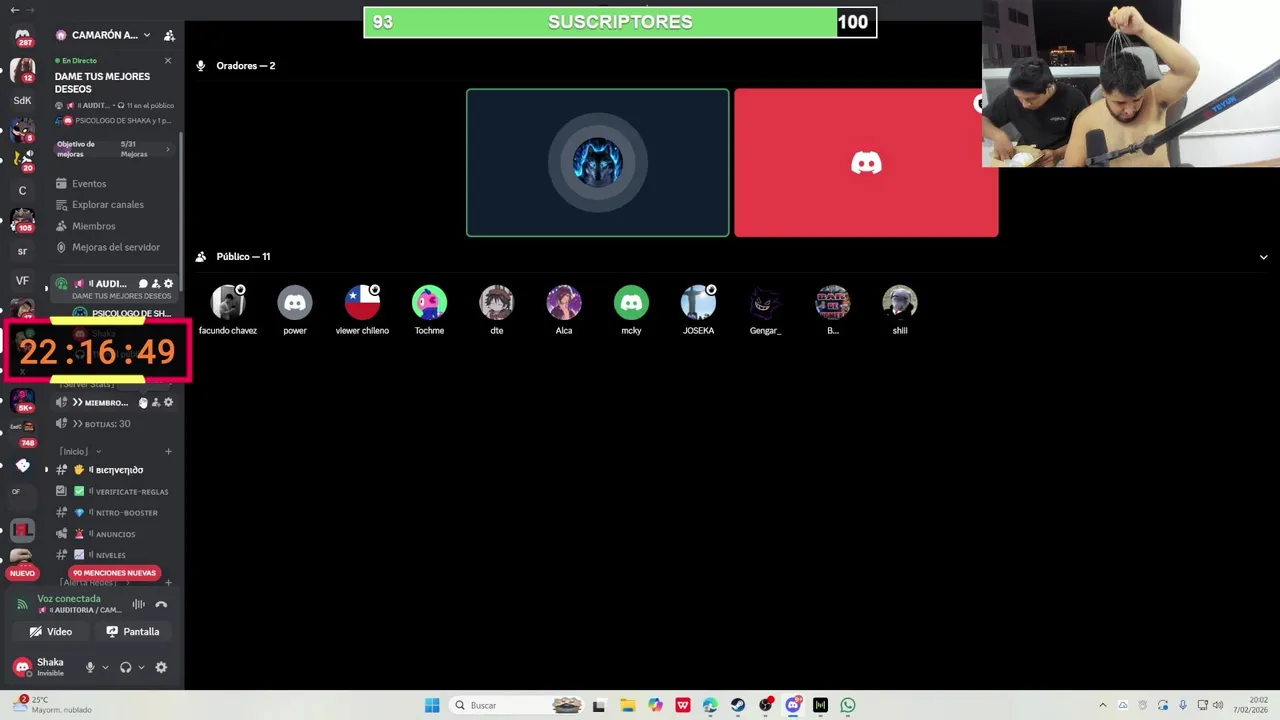The width and height of the screenshot is (1280, 720).
Task: Open JOSEKA audience avatar
Action: point(698,302)
